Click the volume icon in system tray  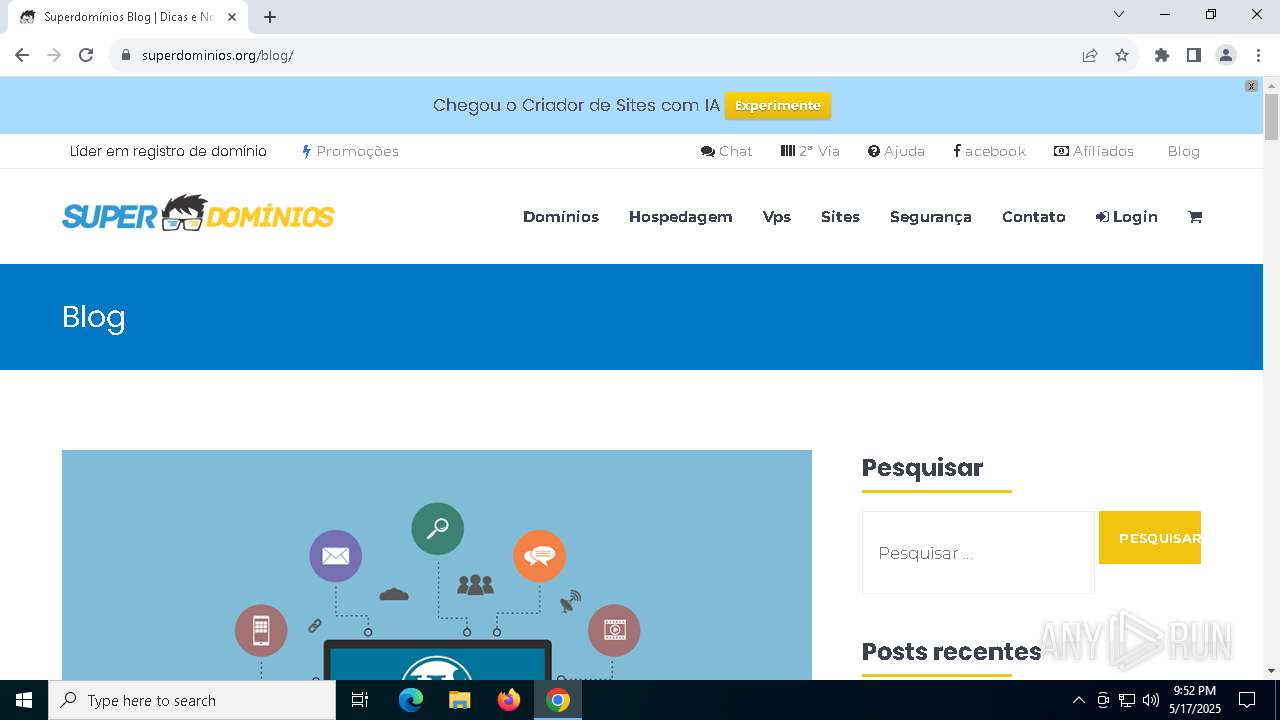[1151, 700]
